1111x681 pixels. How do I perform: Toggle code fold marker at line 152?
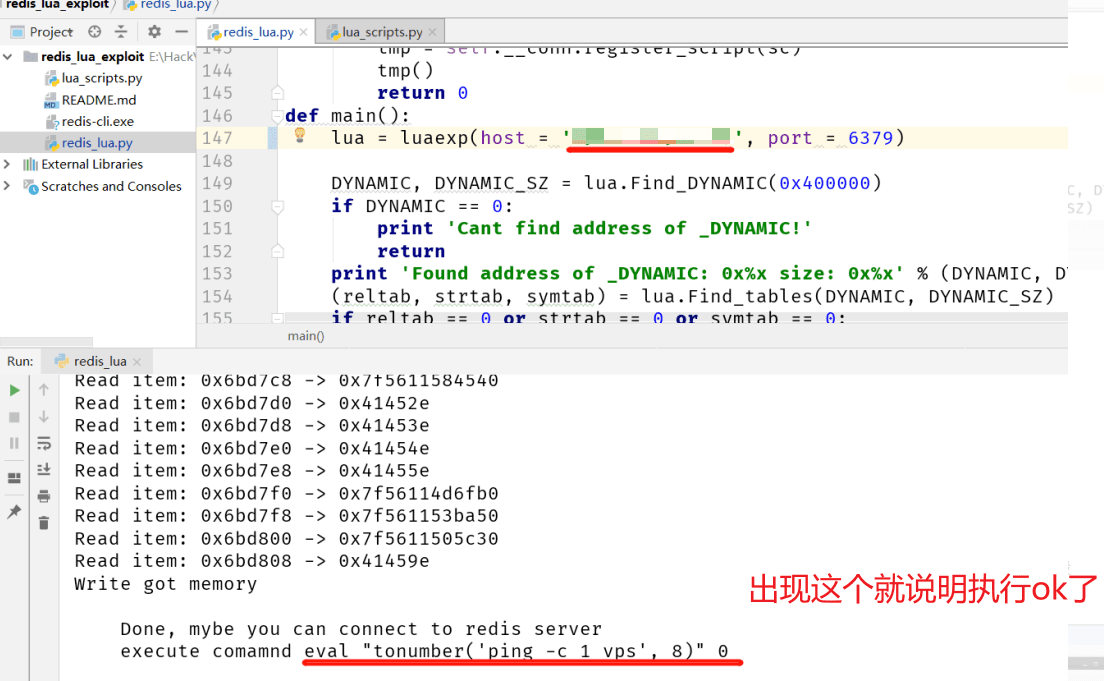[x=277, y=251]
